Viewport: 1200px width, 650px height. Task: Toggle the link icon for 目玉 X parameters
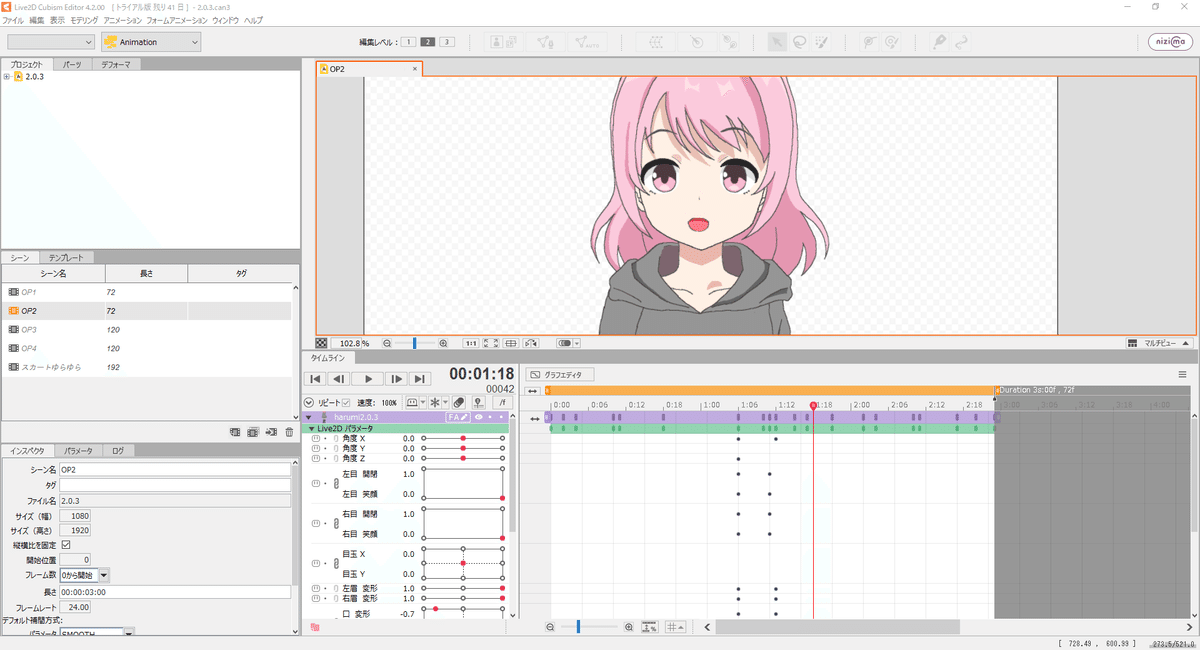[335, 564]
